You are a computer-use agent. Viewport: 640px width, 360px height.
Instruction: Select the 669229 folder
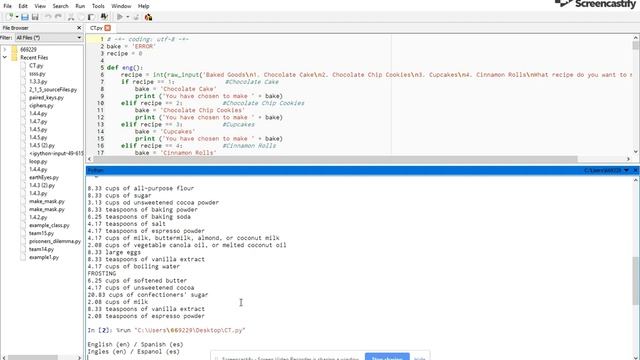coord(28,49)
